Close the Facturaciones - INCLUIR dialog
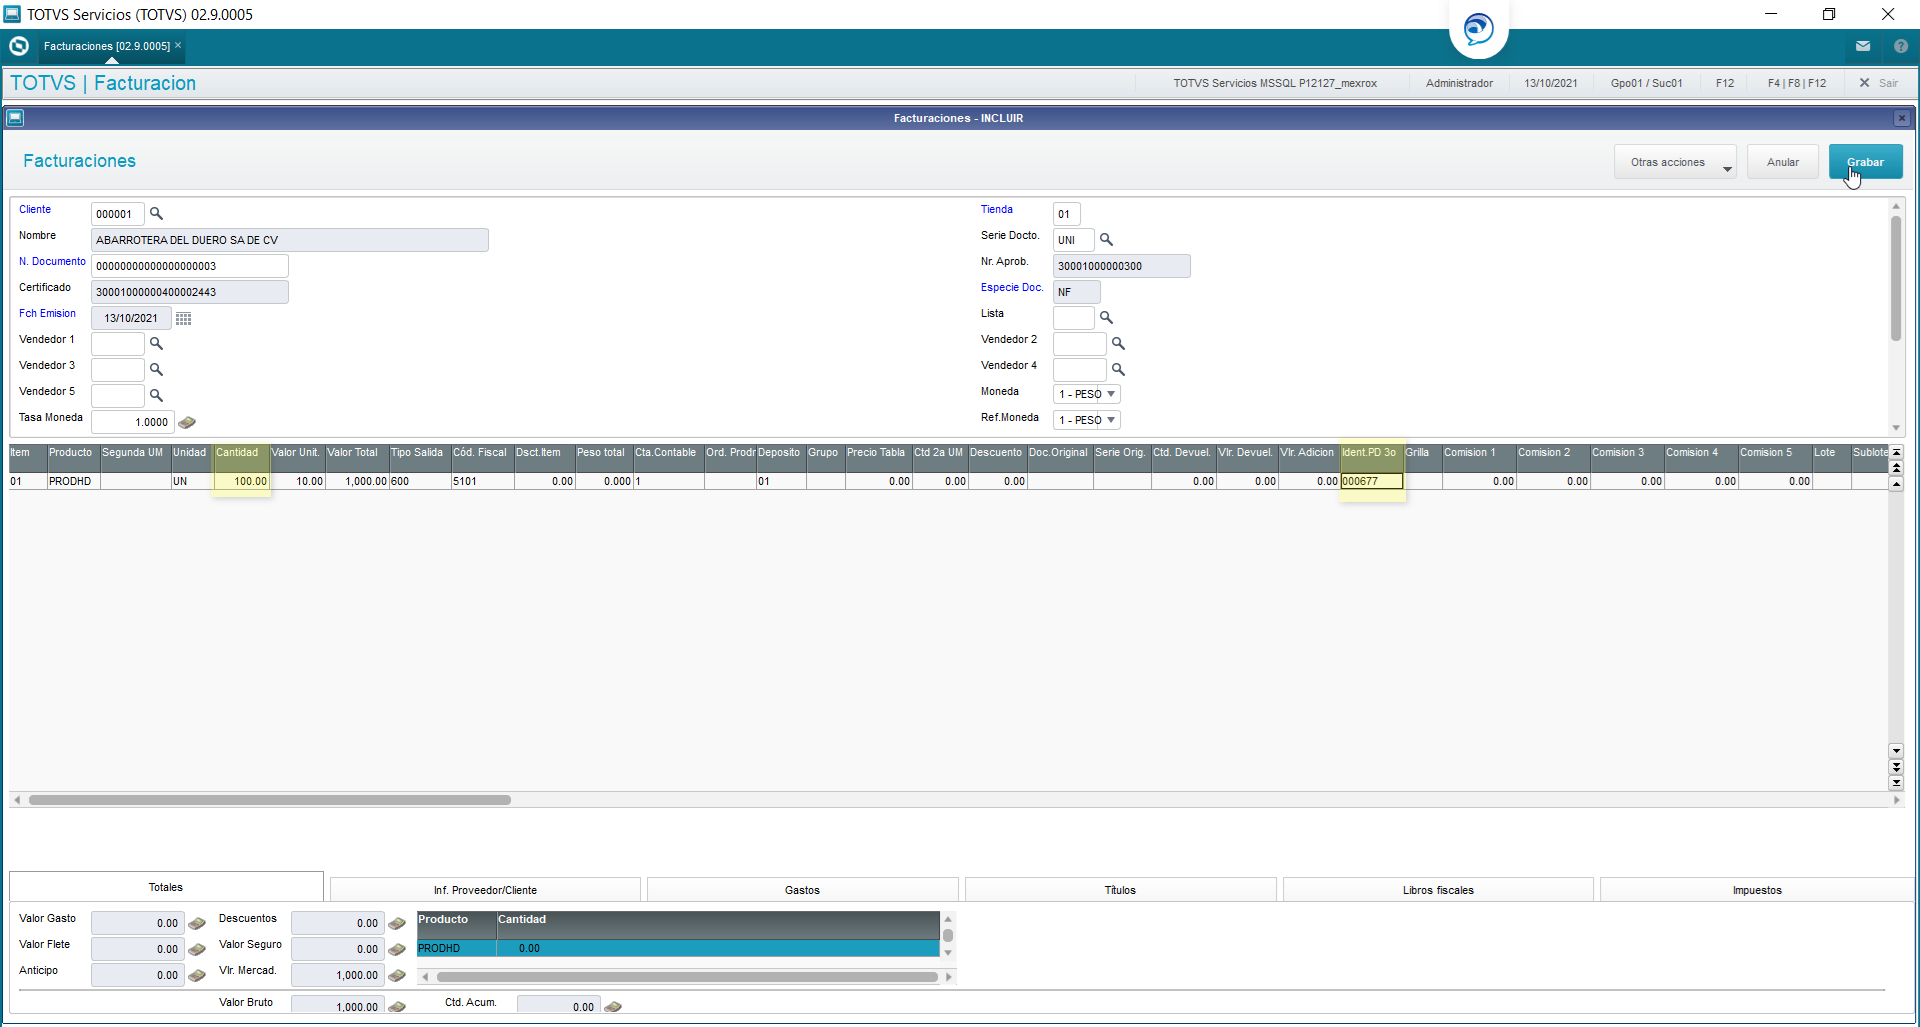Screen dimensions: 1920x1027 point(1902,118)
